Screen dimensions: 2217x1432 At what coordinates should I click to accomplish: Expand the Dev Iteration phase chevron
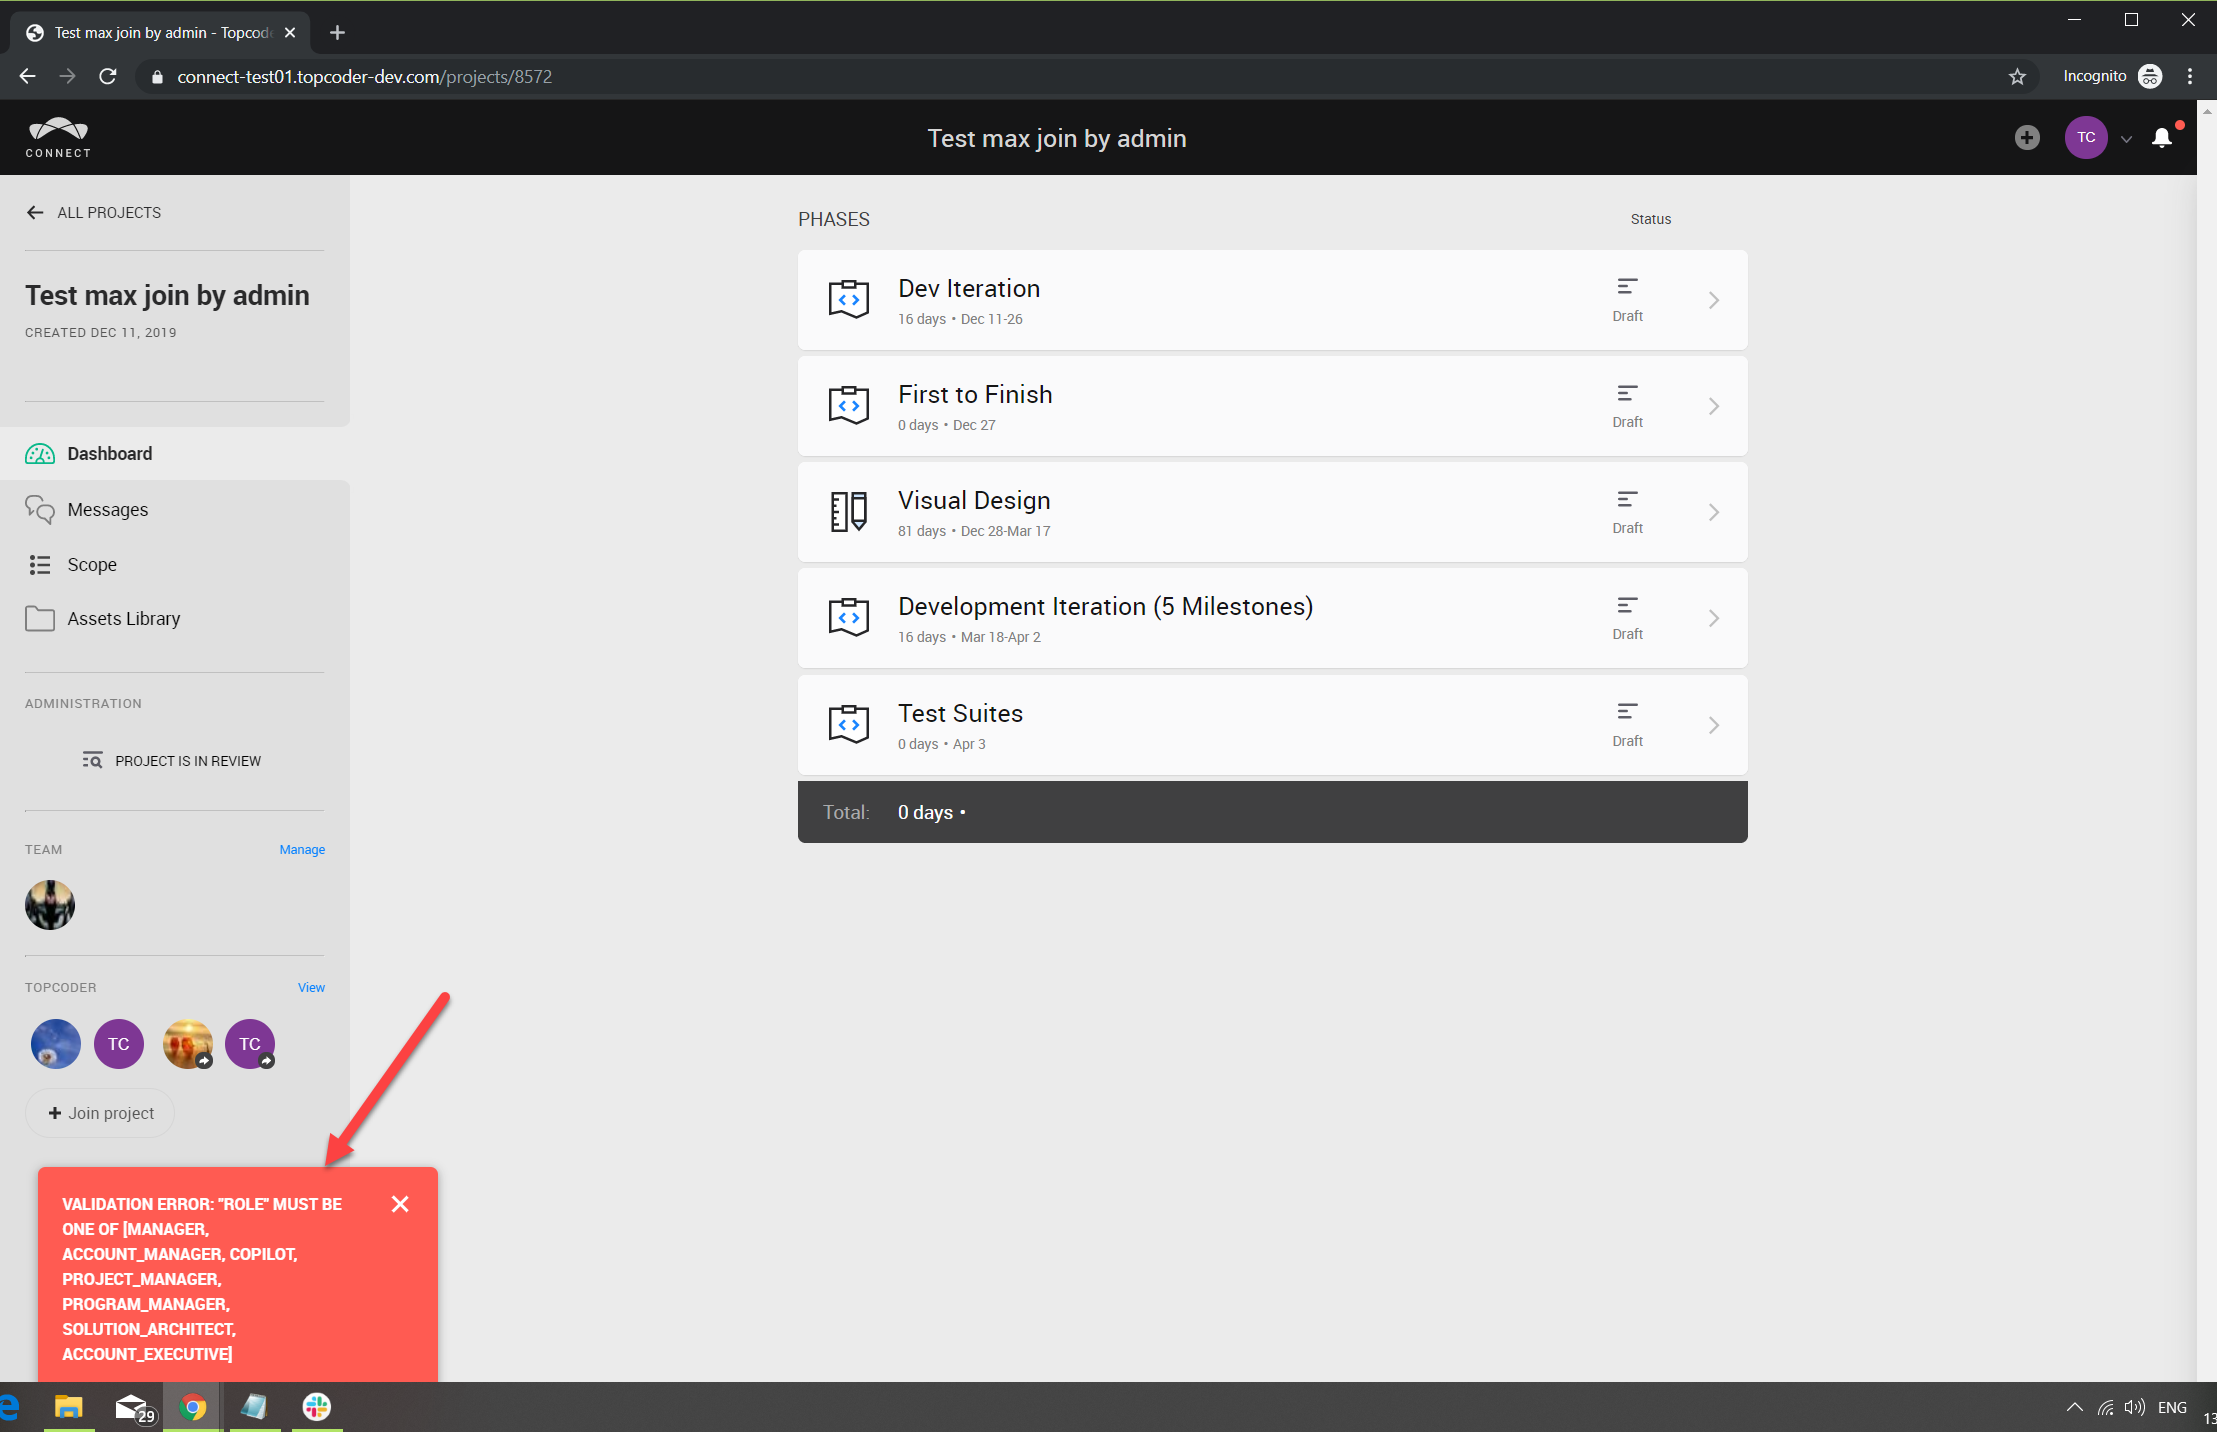pyautogui.click(x=1714, y=300)
